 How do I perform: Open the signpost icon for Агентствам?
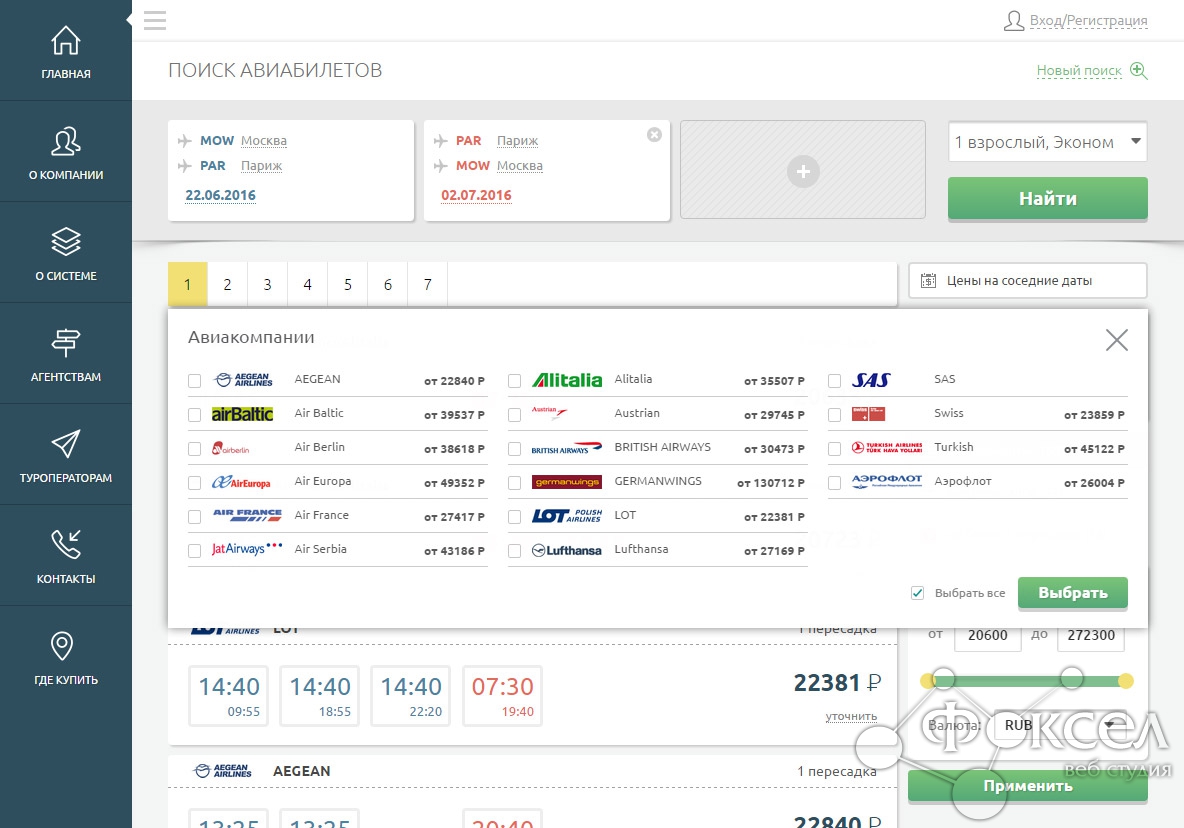[x=66, y=343]
